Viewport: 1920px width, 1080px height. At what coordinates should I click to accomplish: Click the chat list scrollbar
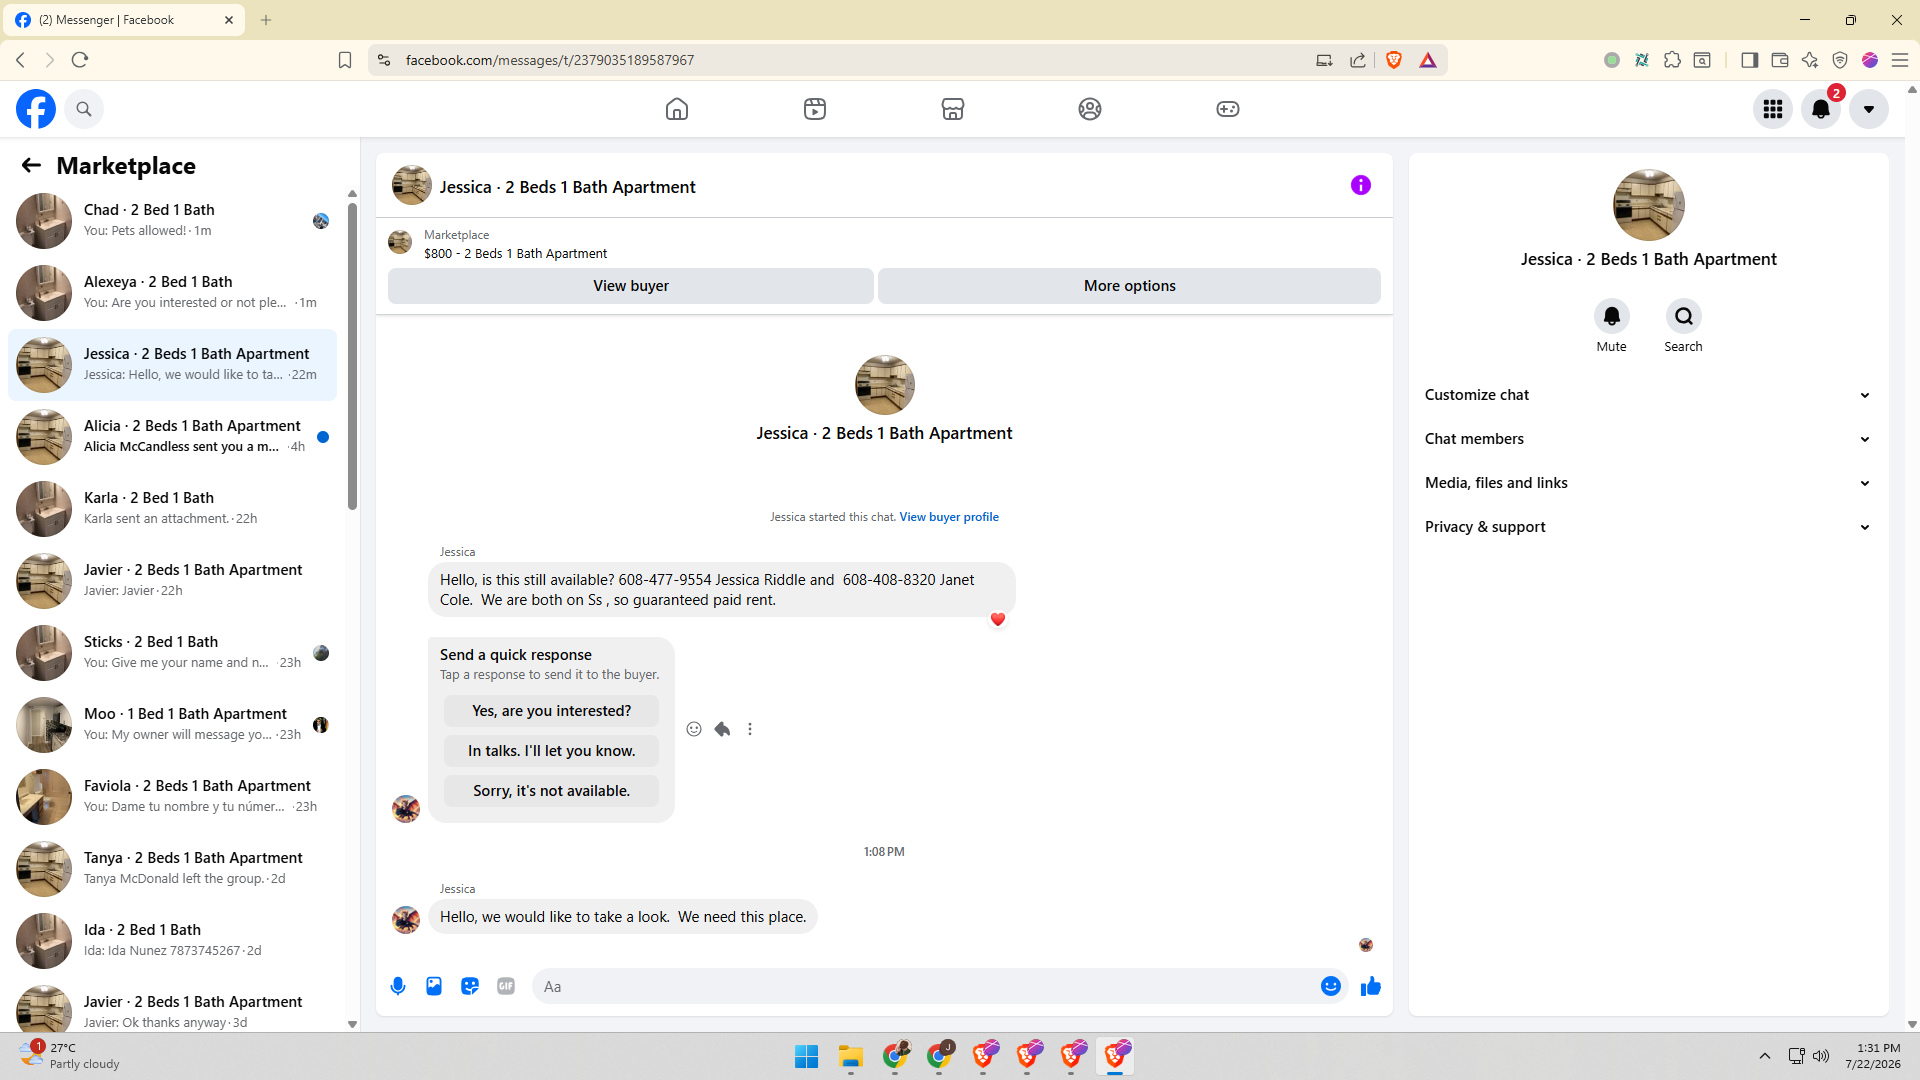(352, 356)
